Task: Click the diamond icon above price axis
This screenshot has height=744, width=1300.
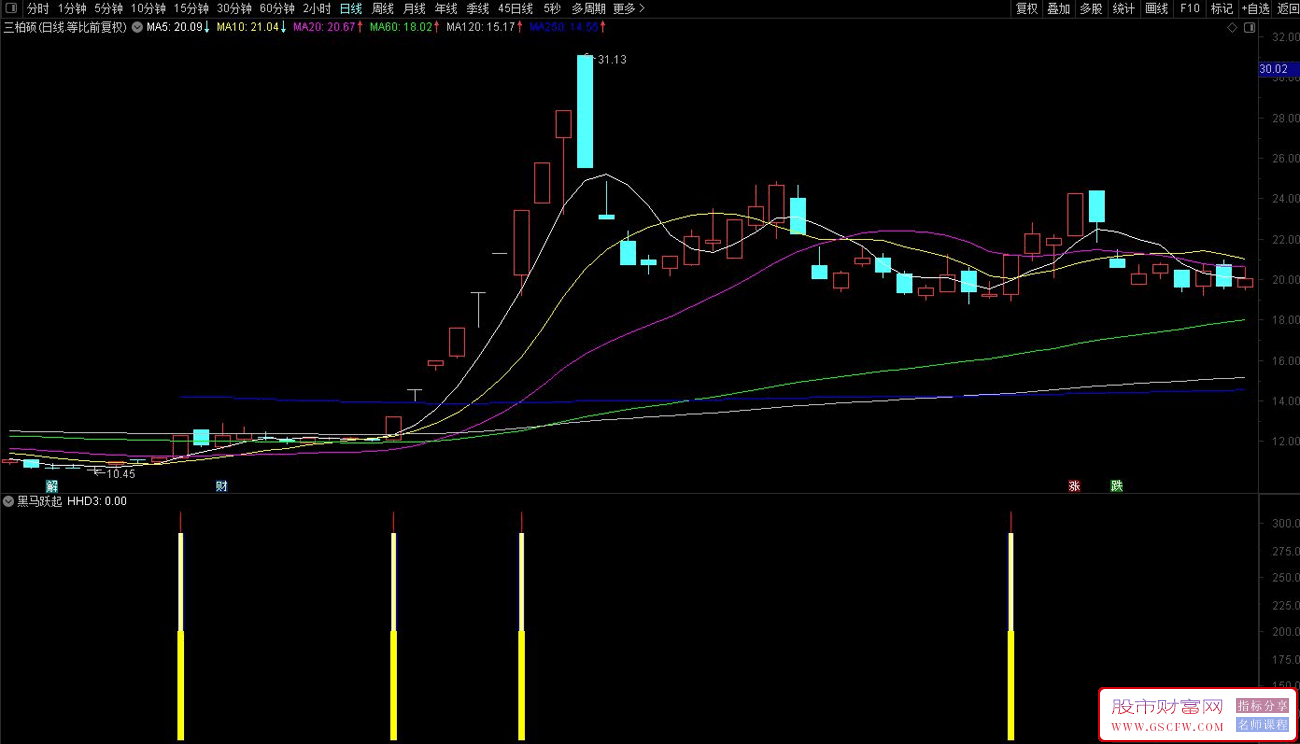Action: (x=1233, y=28)
